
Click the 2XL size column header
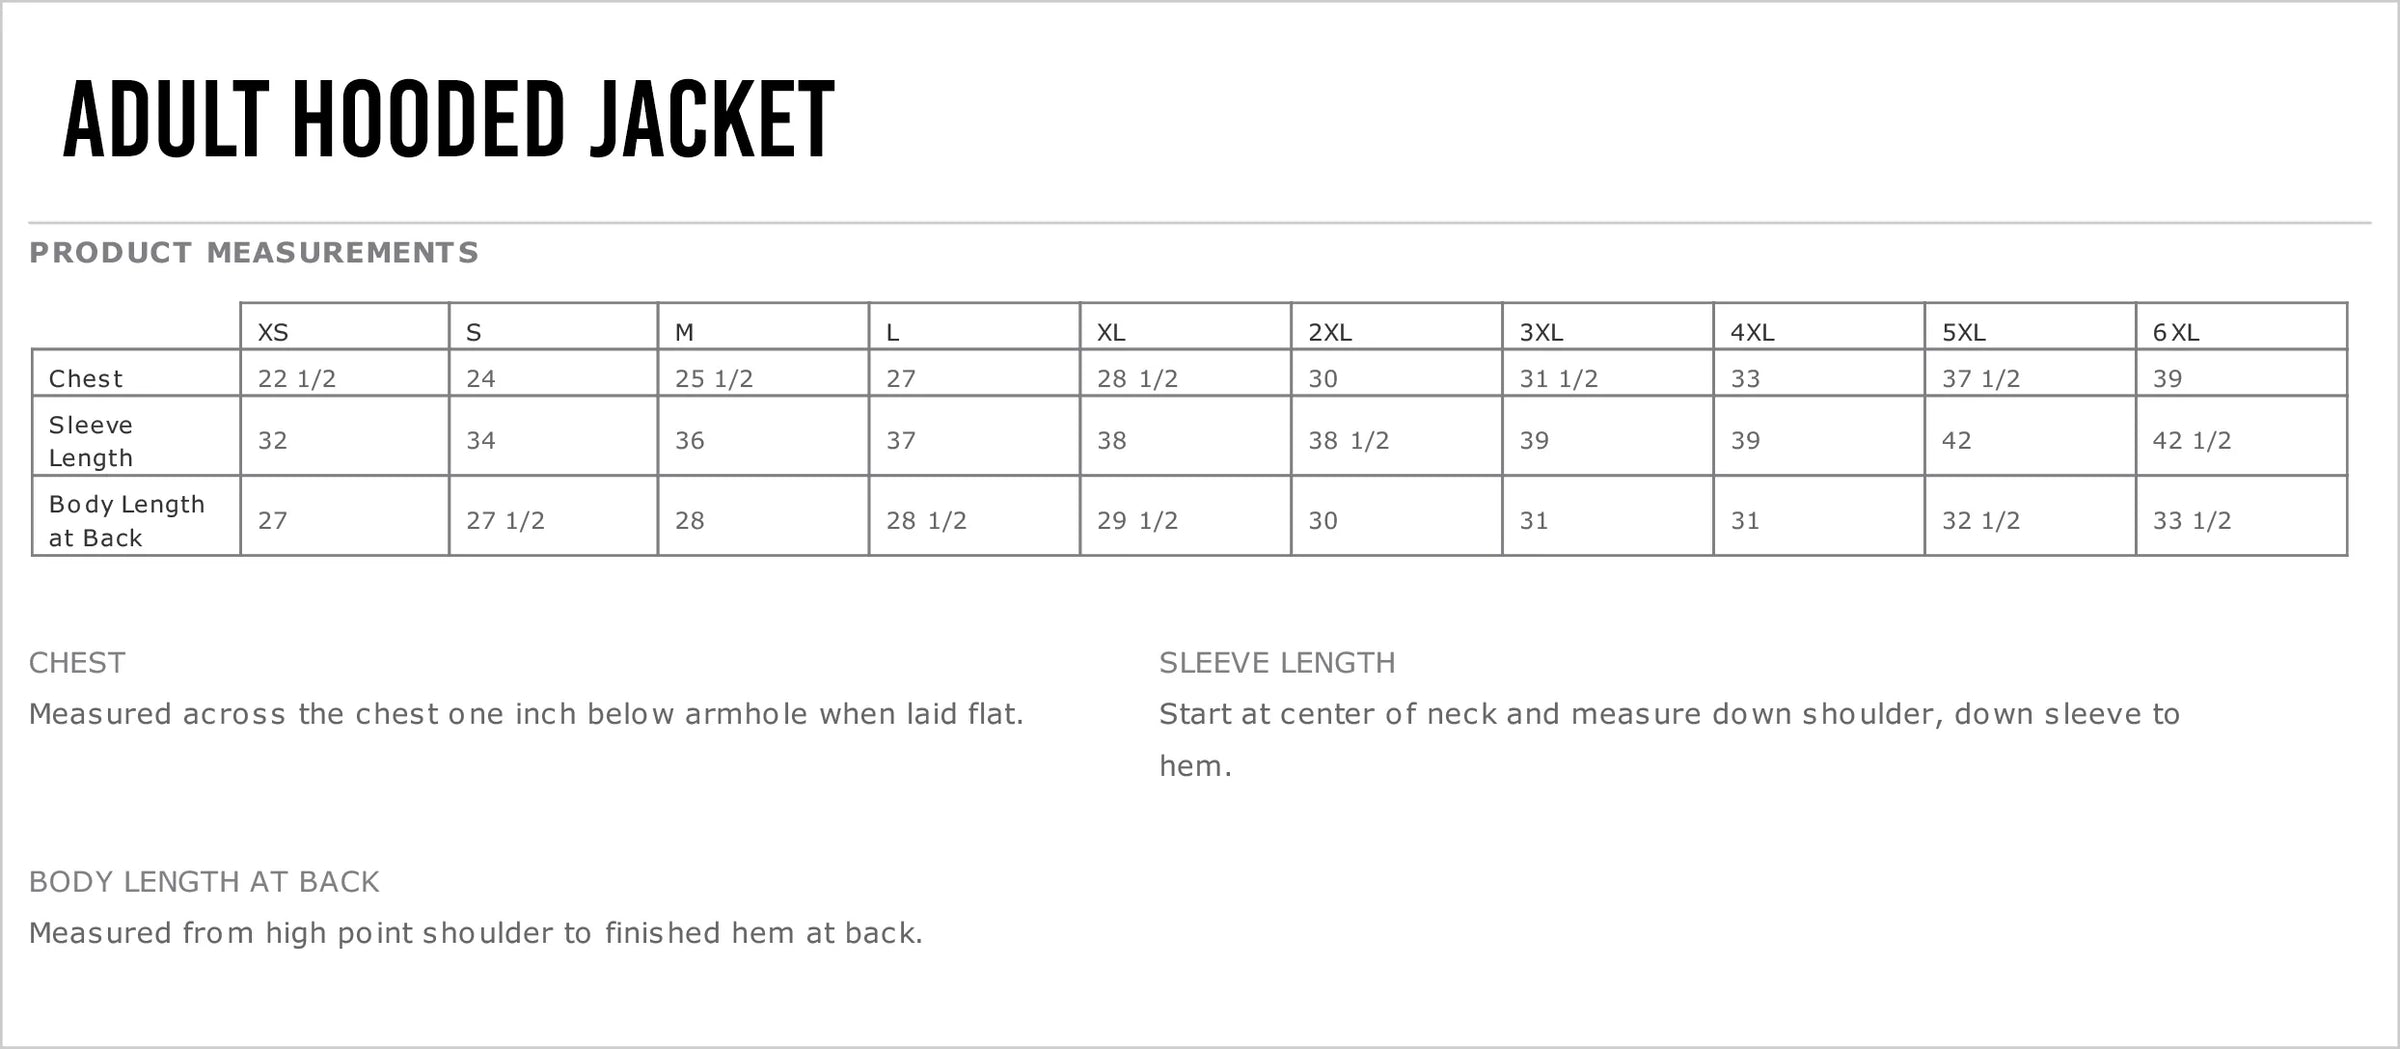click(1330, 332)
